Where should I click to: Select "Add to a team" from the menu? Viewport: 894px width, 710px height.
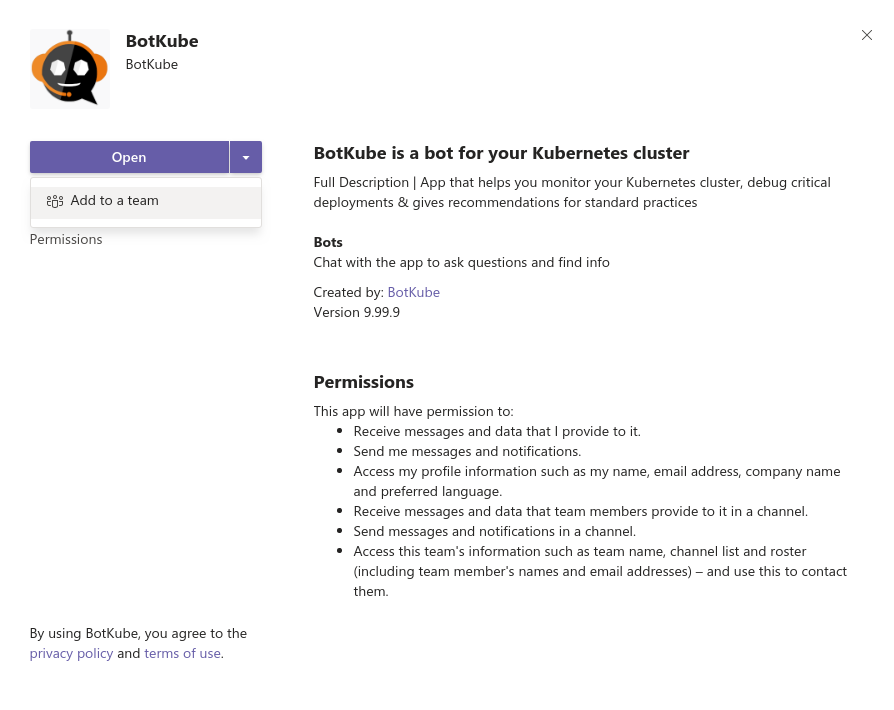[114, 200]
